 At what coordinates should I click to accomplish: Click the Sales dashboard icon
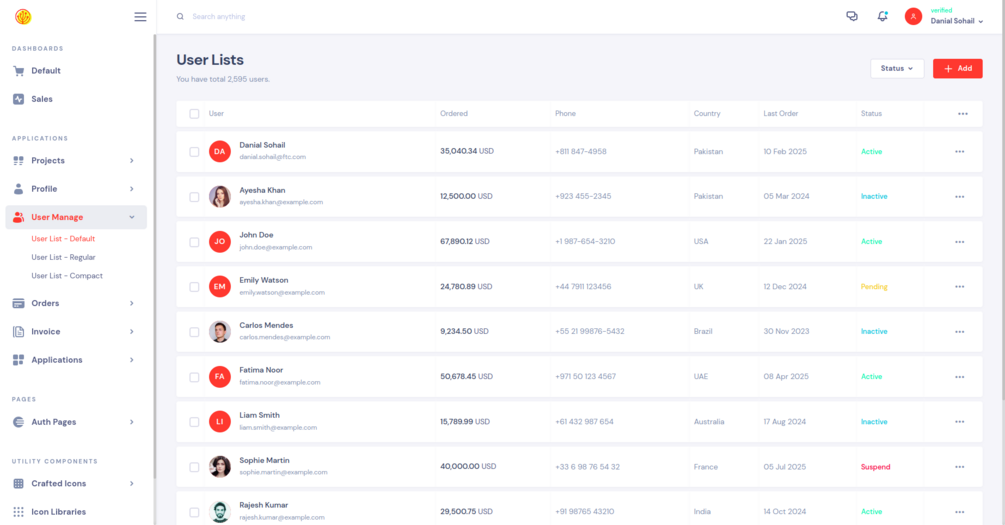coord(19,99)
